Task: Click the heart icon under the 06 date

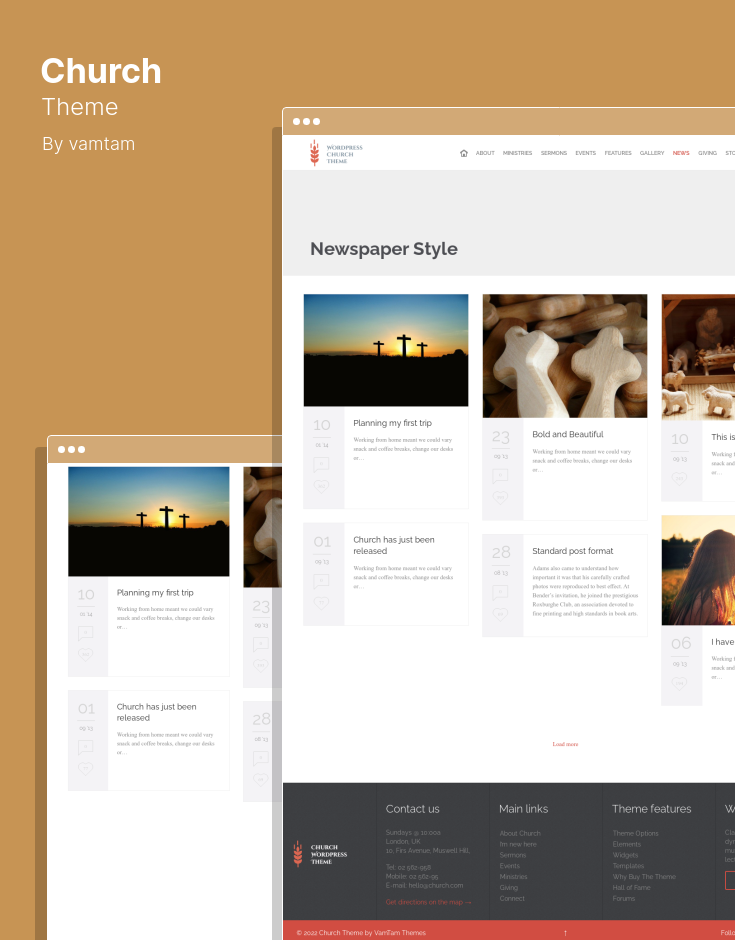Action: (680, 684)
